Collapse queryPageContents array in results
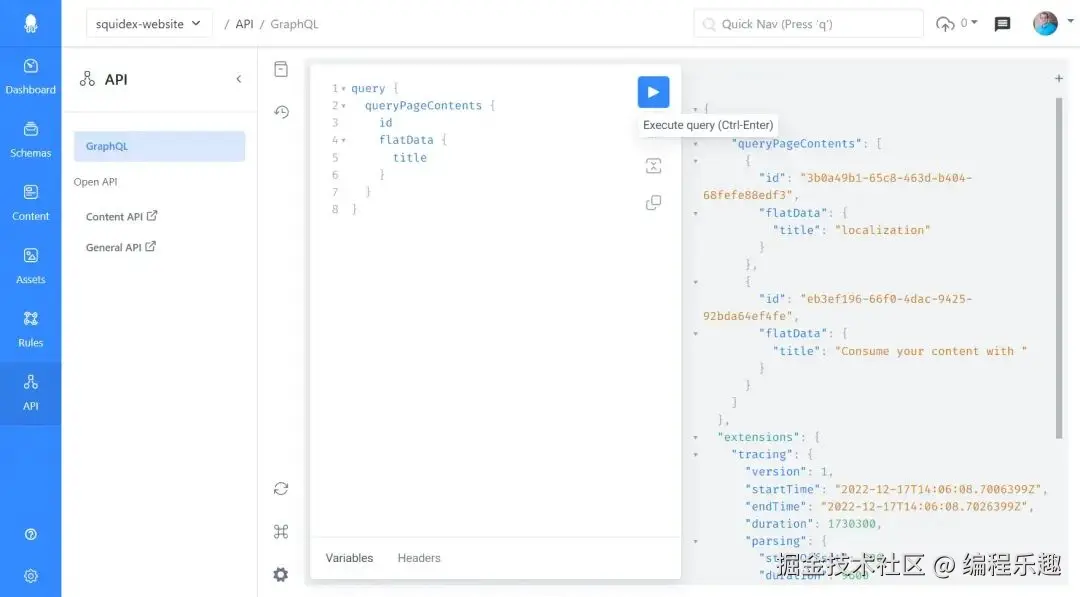This screenshot has height=597, width=1080. click(696, 144)
